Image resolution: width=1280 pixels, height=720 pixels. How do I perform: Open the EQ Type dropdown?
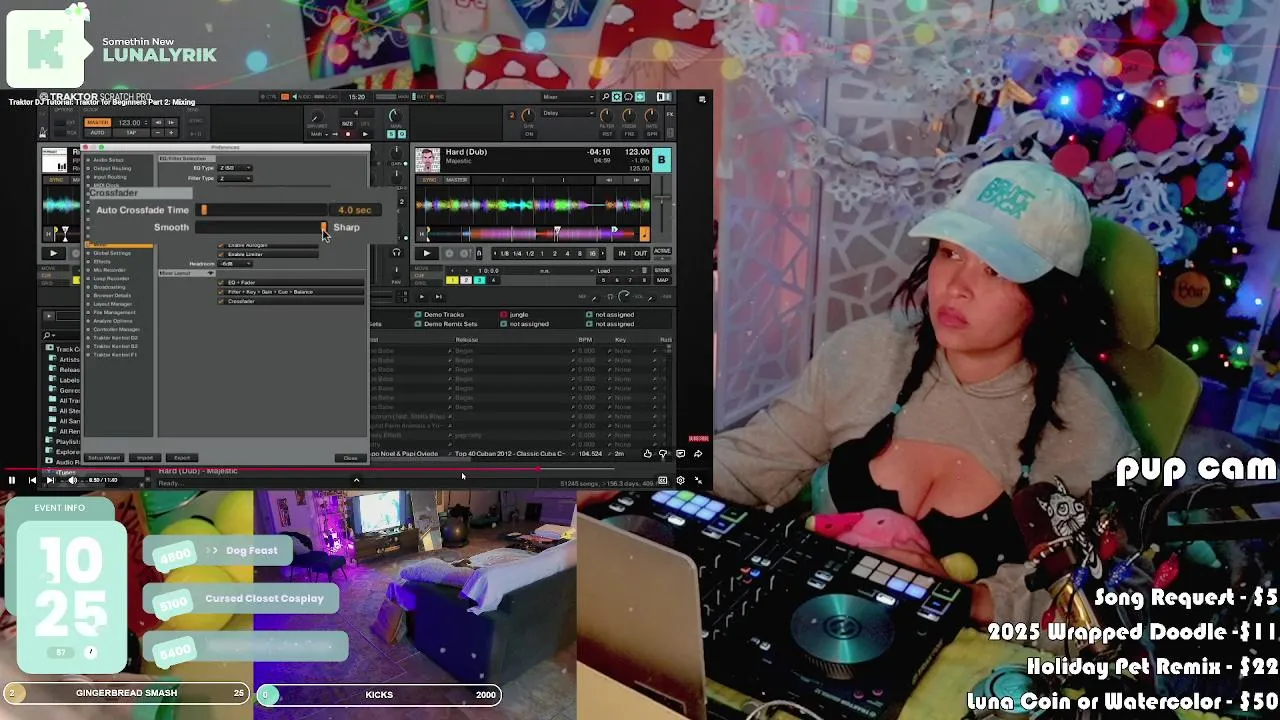tap(236, 168)
